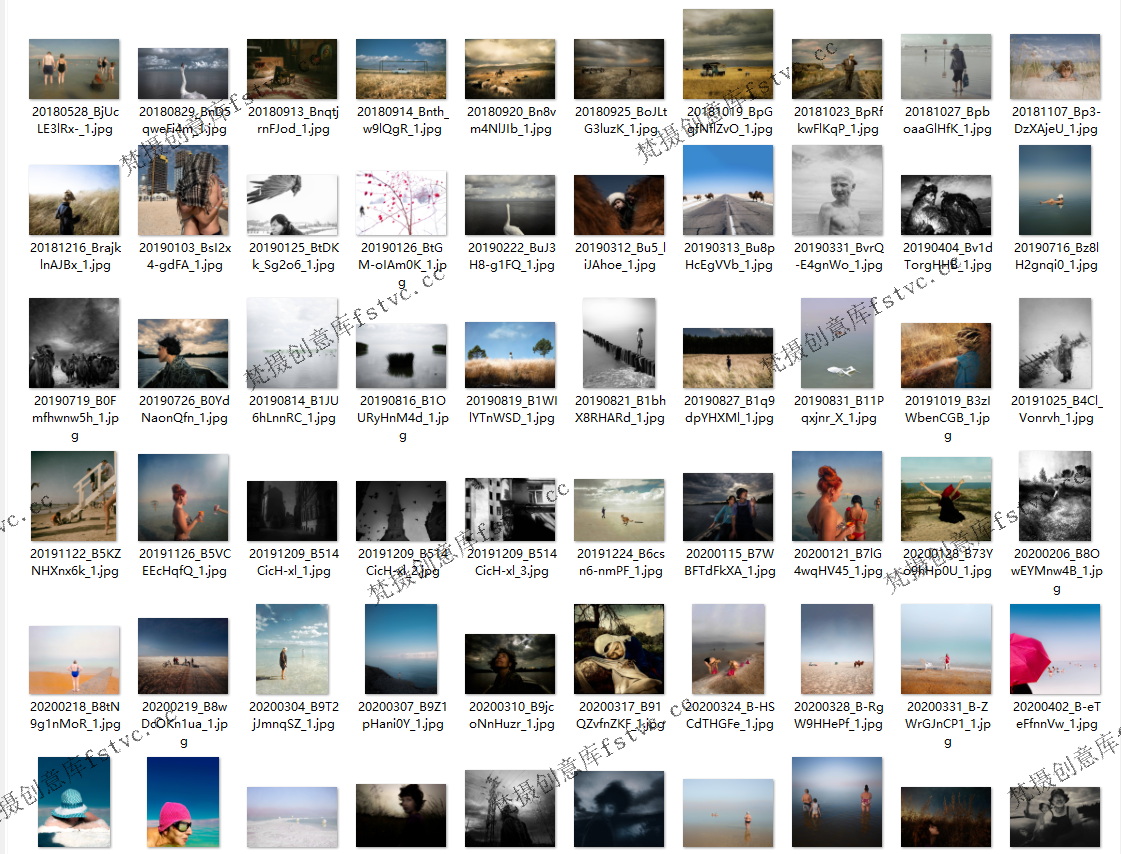
Task: Select thumbnail 20181216_BrajklnAJBx_1.jpg
Action: (74, 199)
